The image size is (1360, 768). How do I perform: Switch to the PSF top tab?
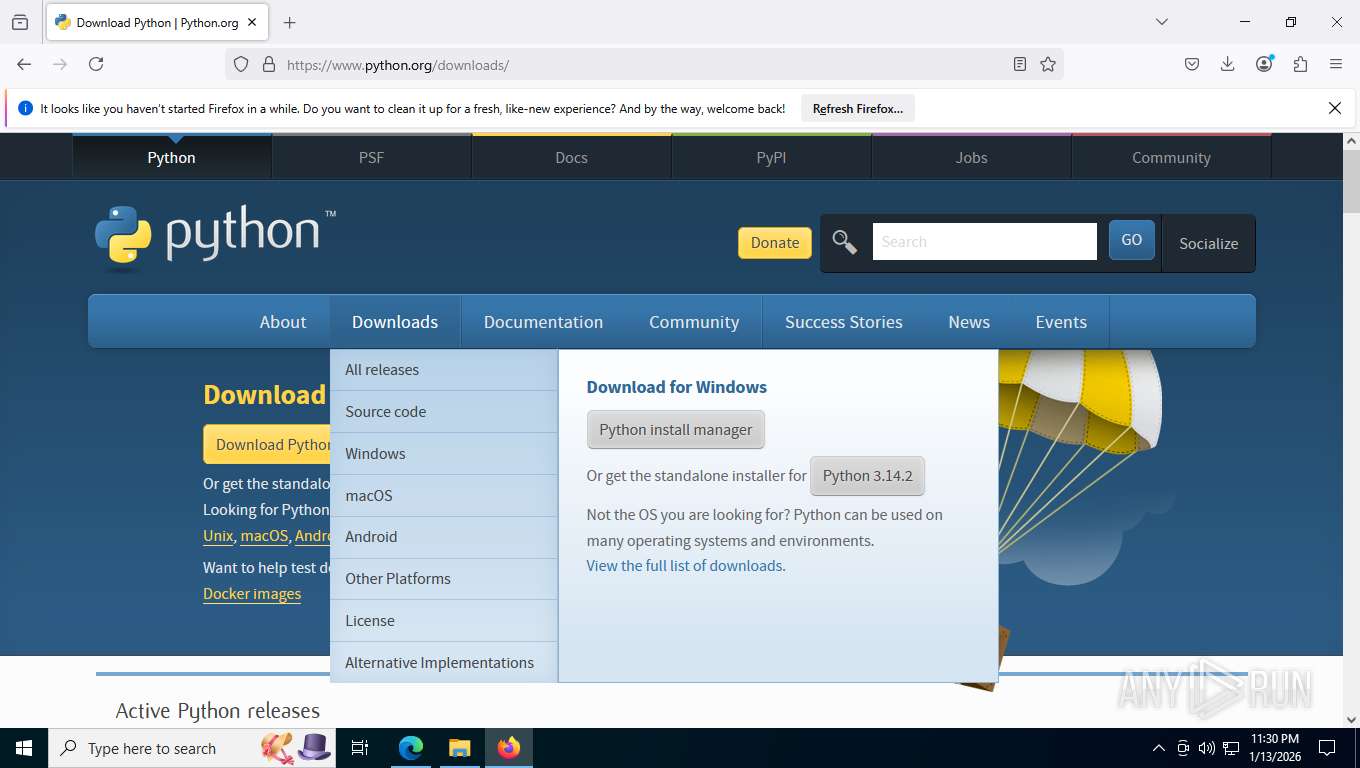371,157
